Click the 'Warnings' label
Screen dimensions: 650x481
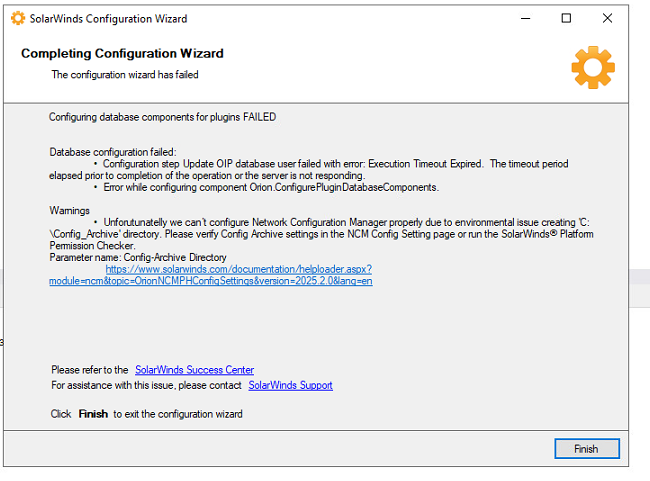[69, 211]
